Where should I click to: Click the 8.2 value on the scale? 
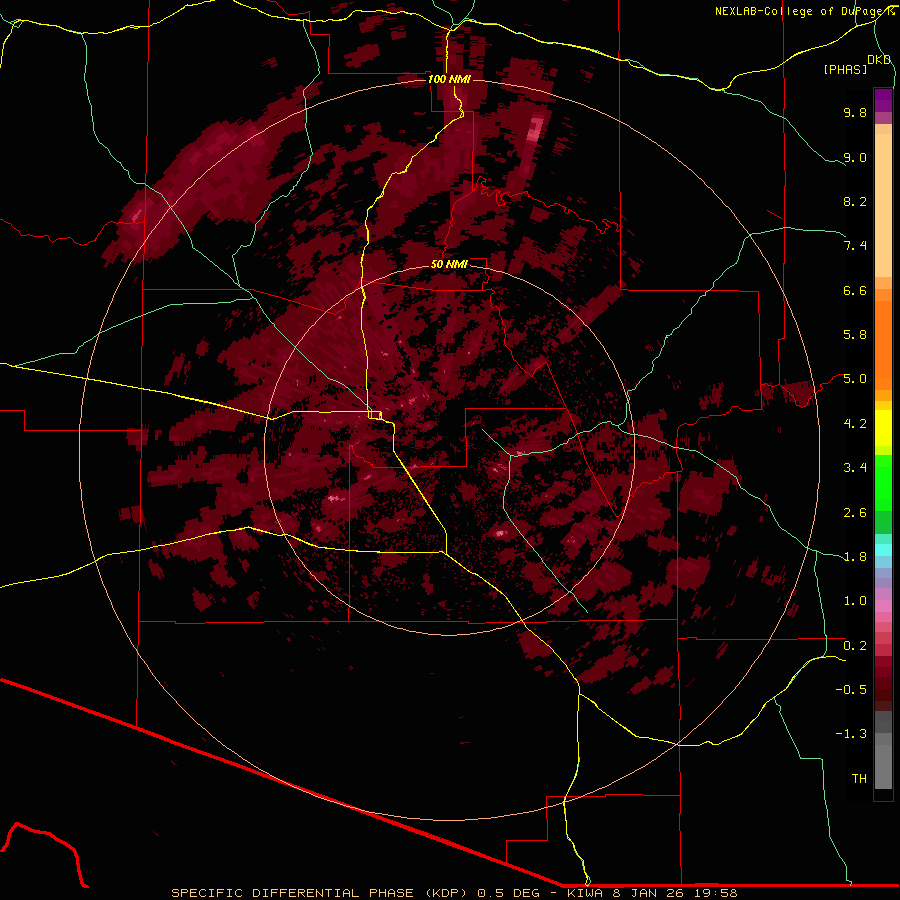[855, 201]
